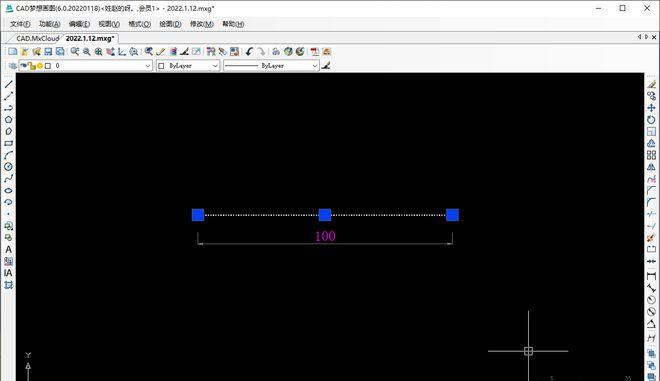Click the middle blue grip on line
Viewport: 660px width, 381px height.
tap(325, 215)
